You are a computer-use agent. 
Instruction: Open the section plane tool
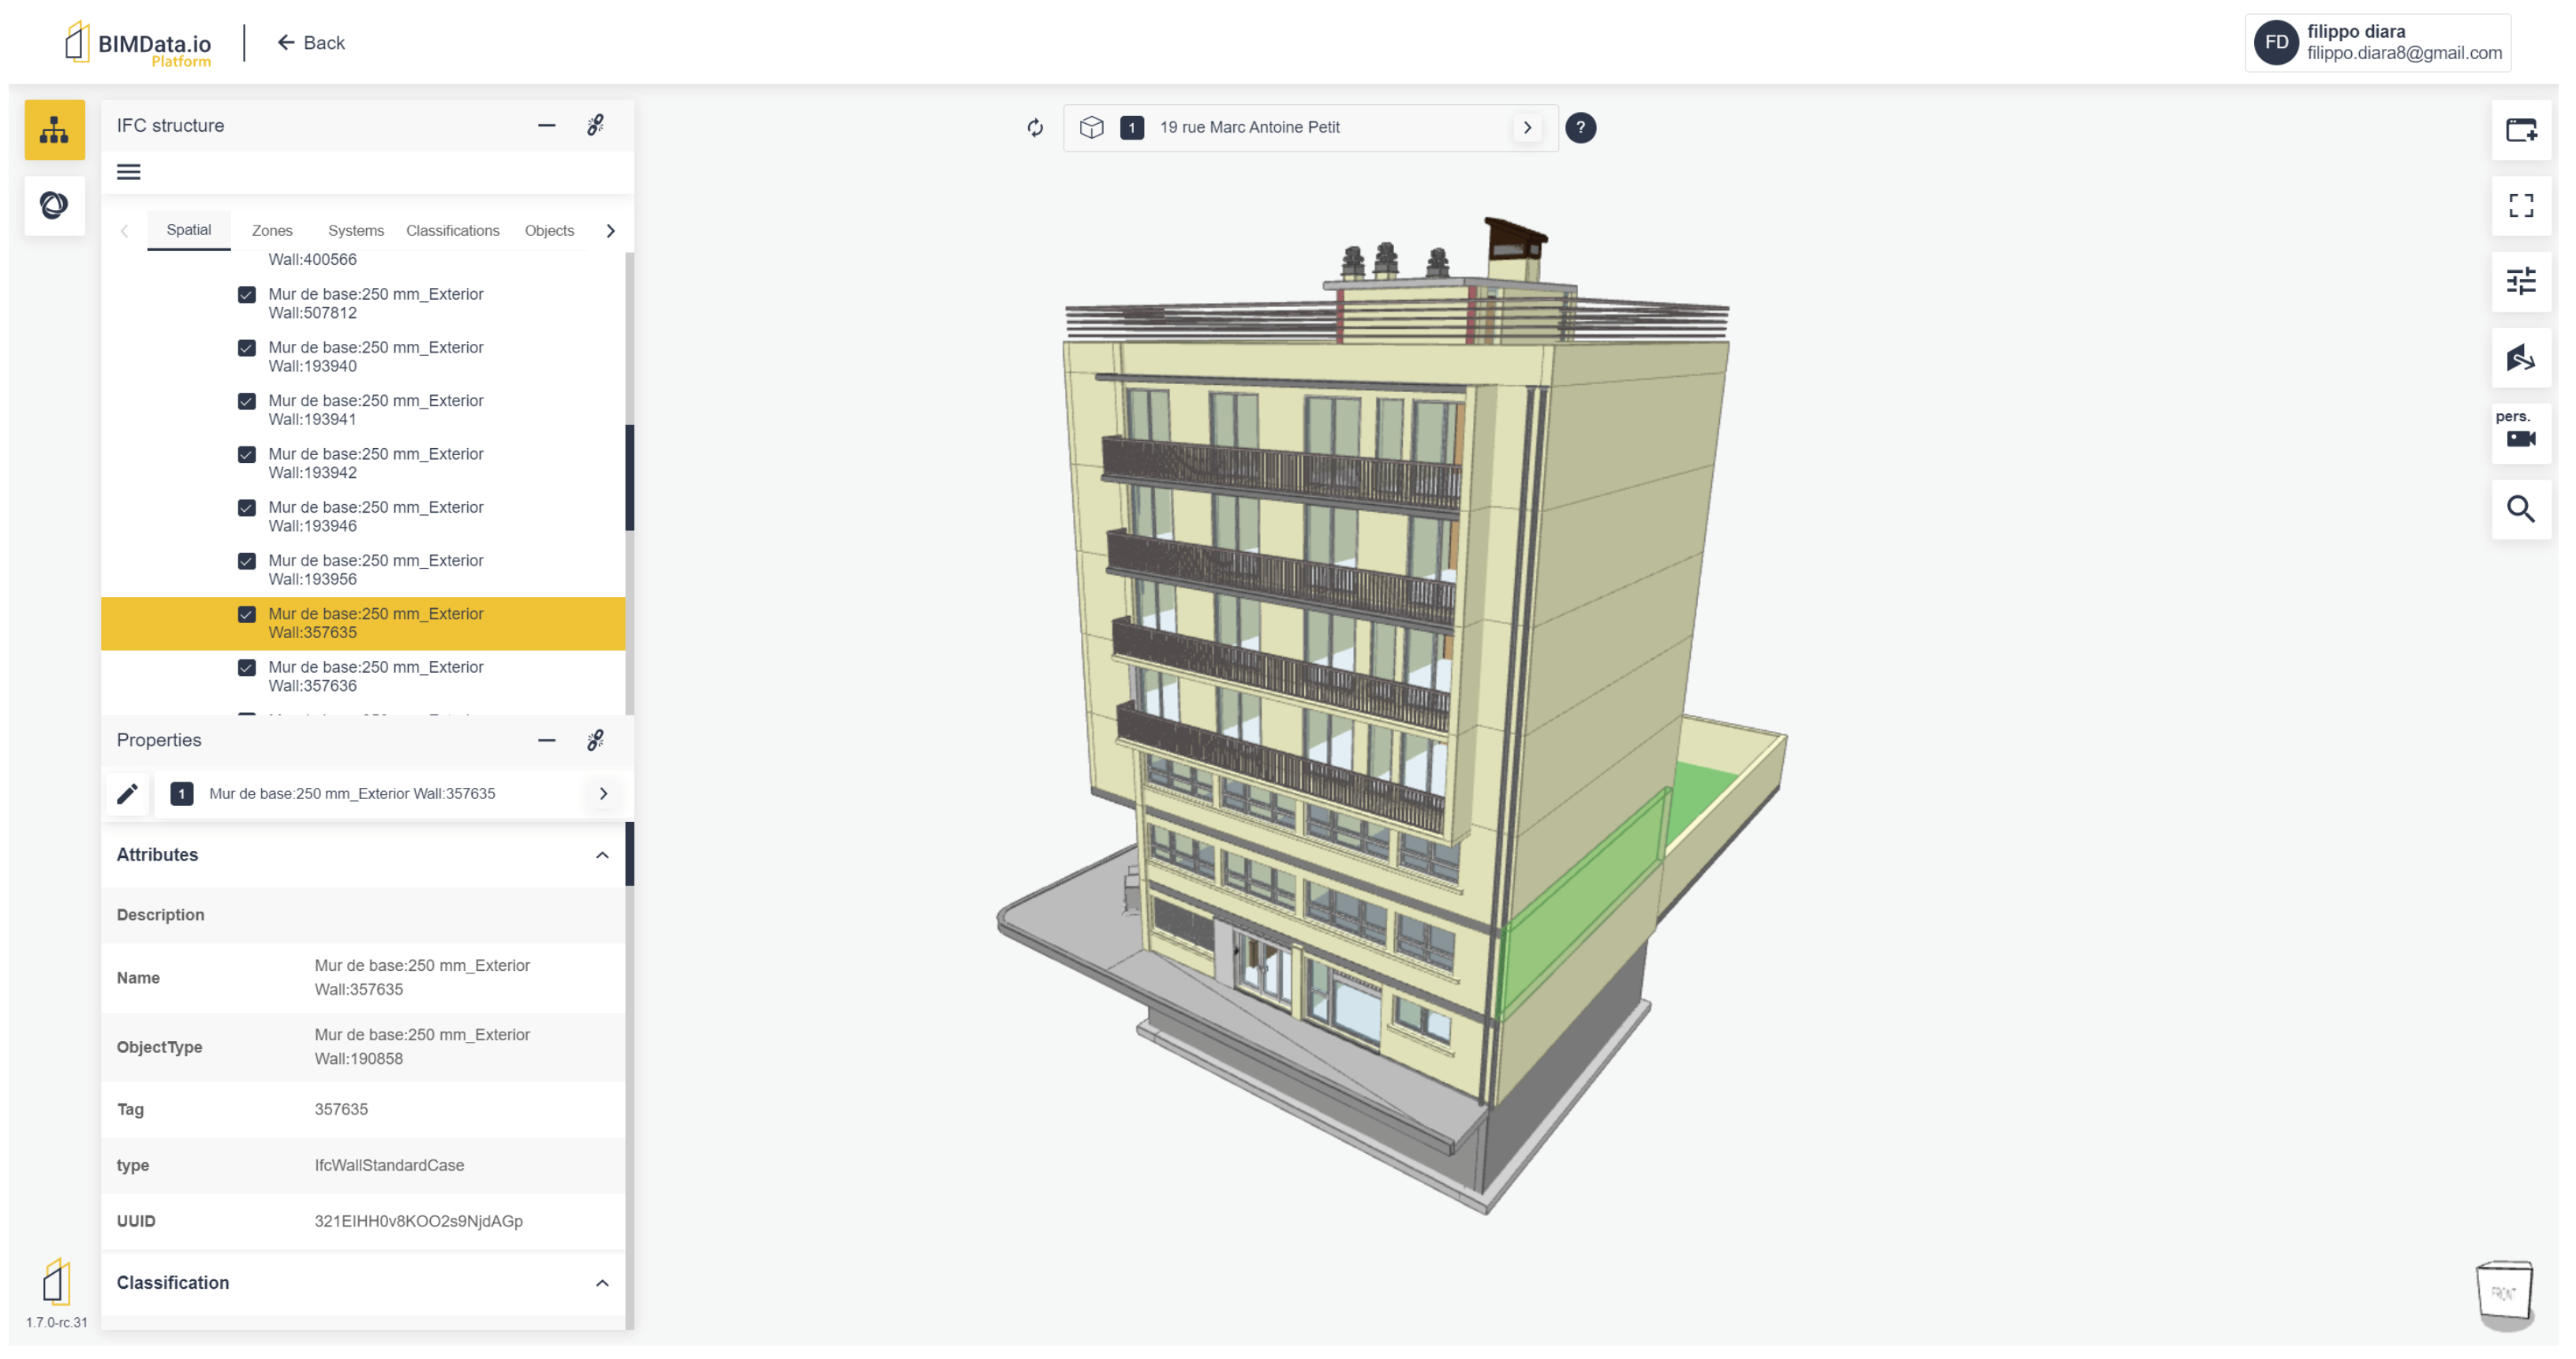(x=2521, y=357)
